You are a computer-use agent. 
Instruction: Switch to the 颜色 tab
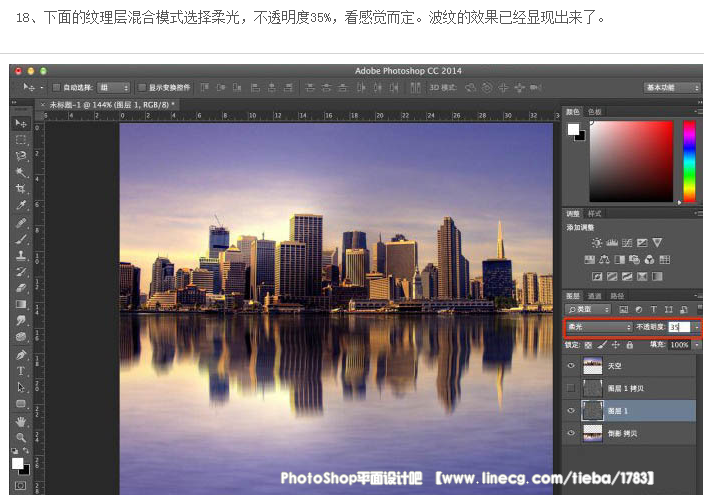tap(572, 112)
